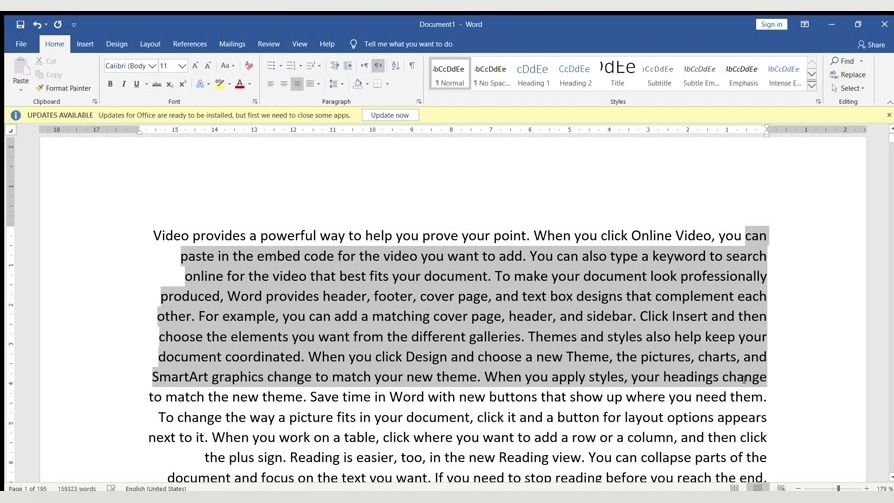Click in the Tell me what you want to do field

click(x=408, y=44)
